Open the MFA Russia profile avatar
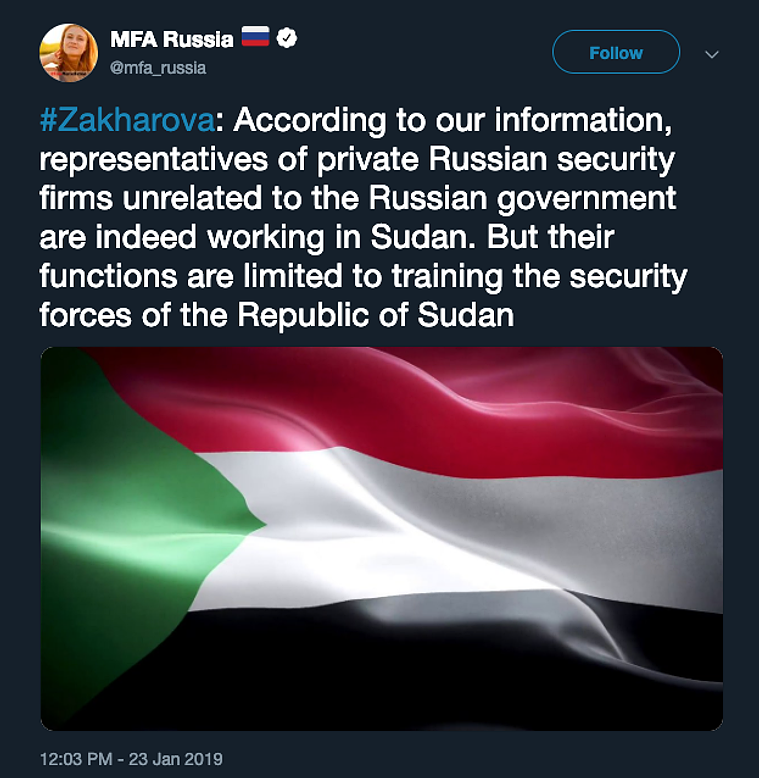This screenshot has height=778, width=759. coord(68,53)
